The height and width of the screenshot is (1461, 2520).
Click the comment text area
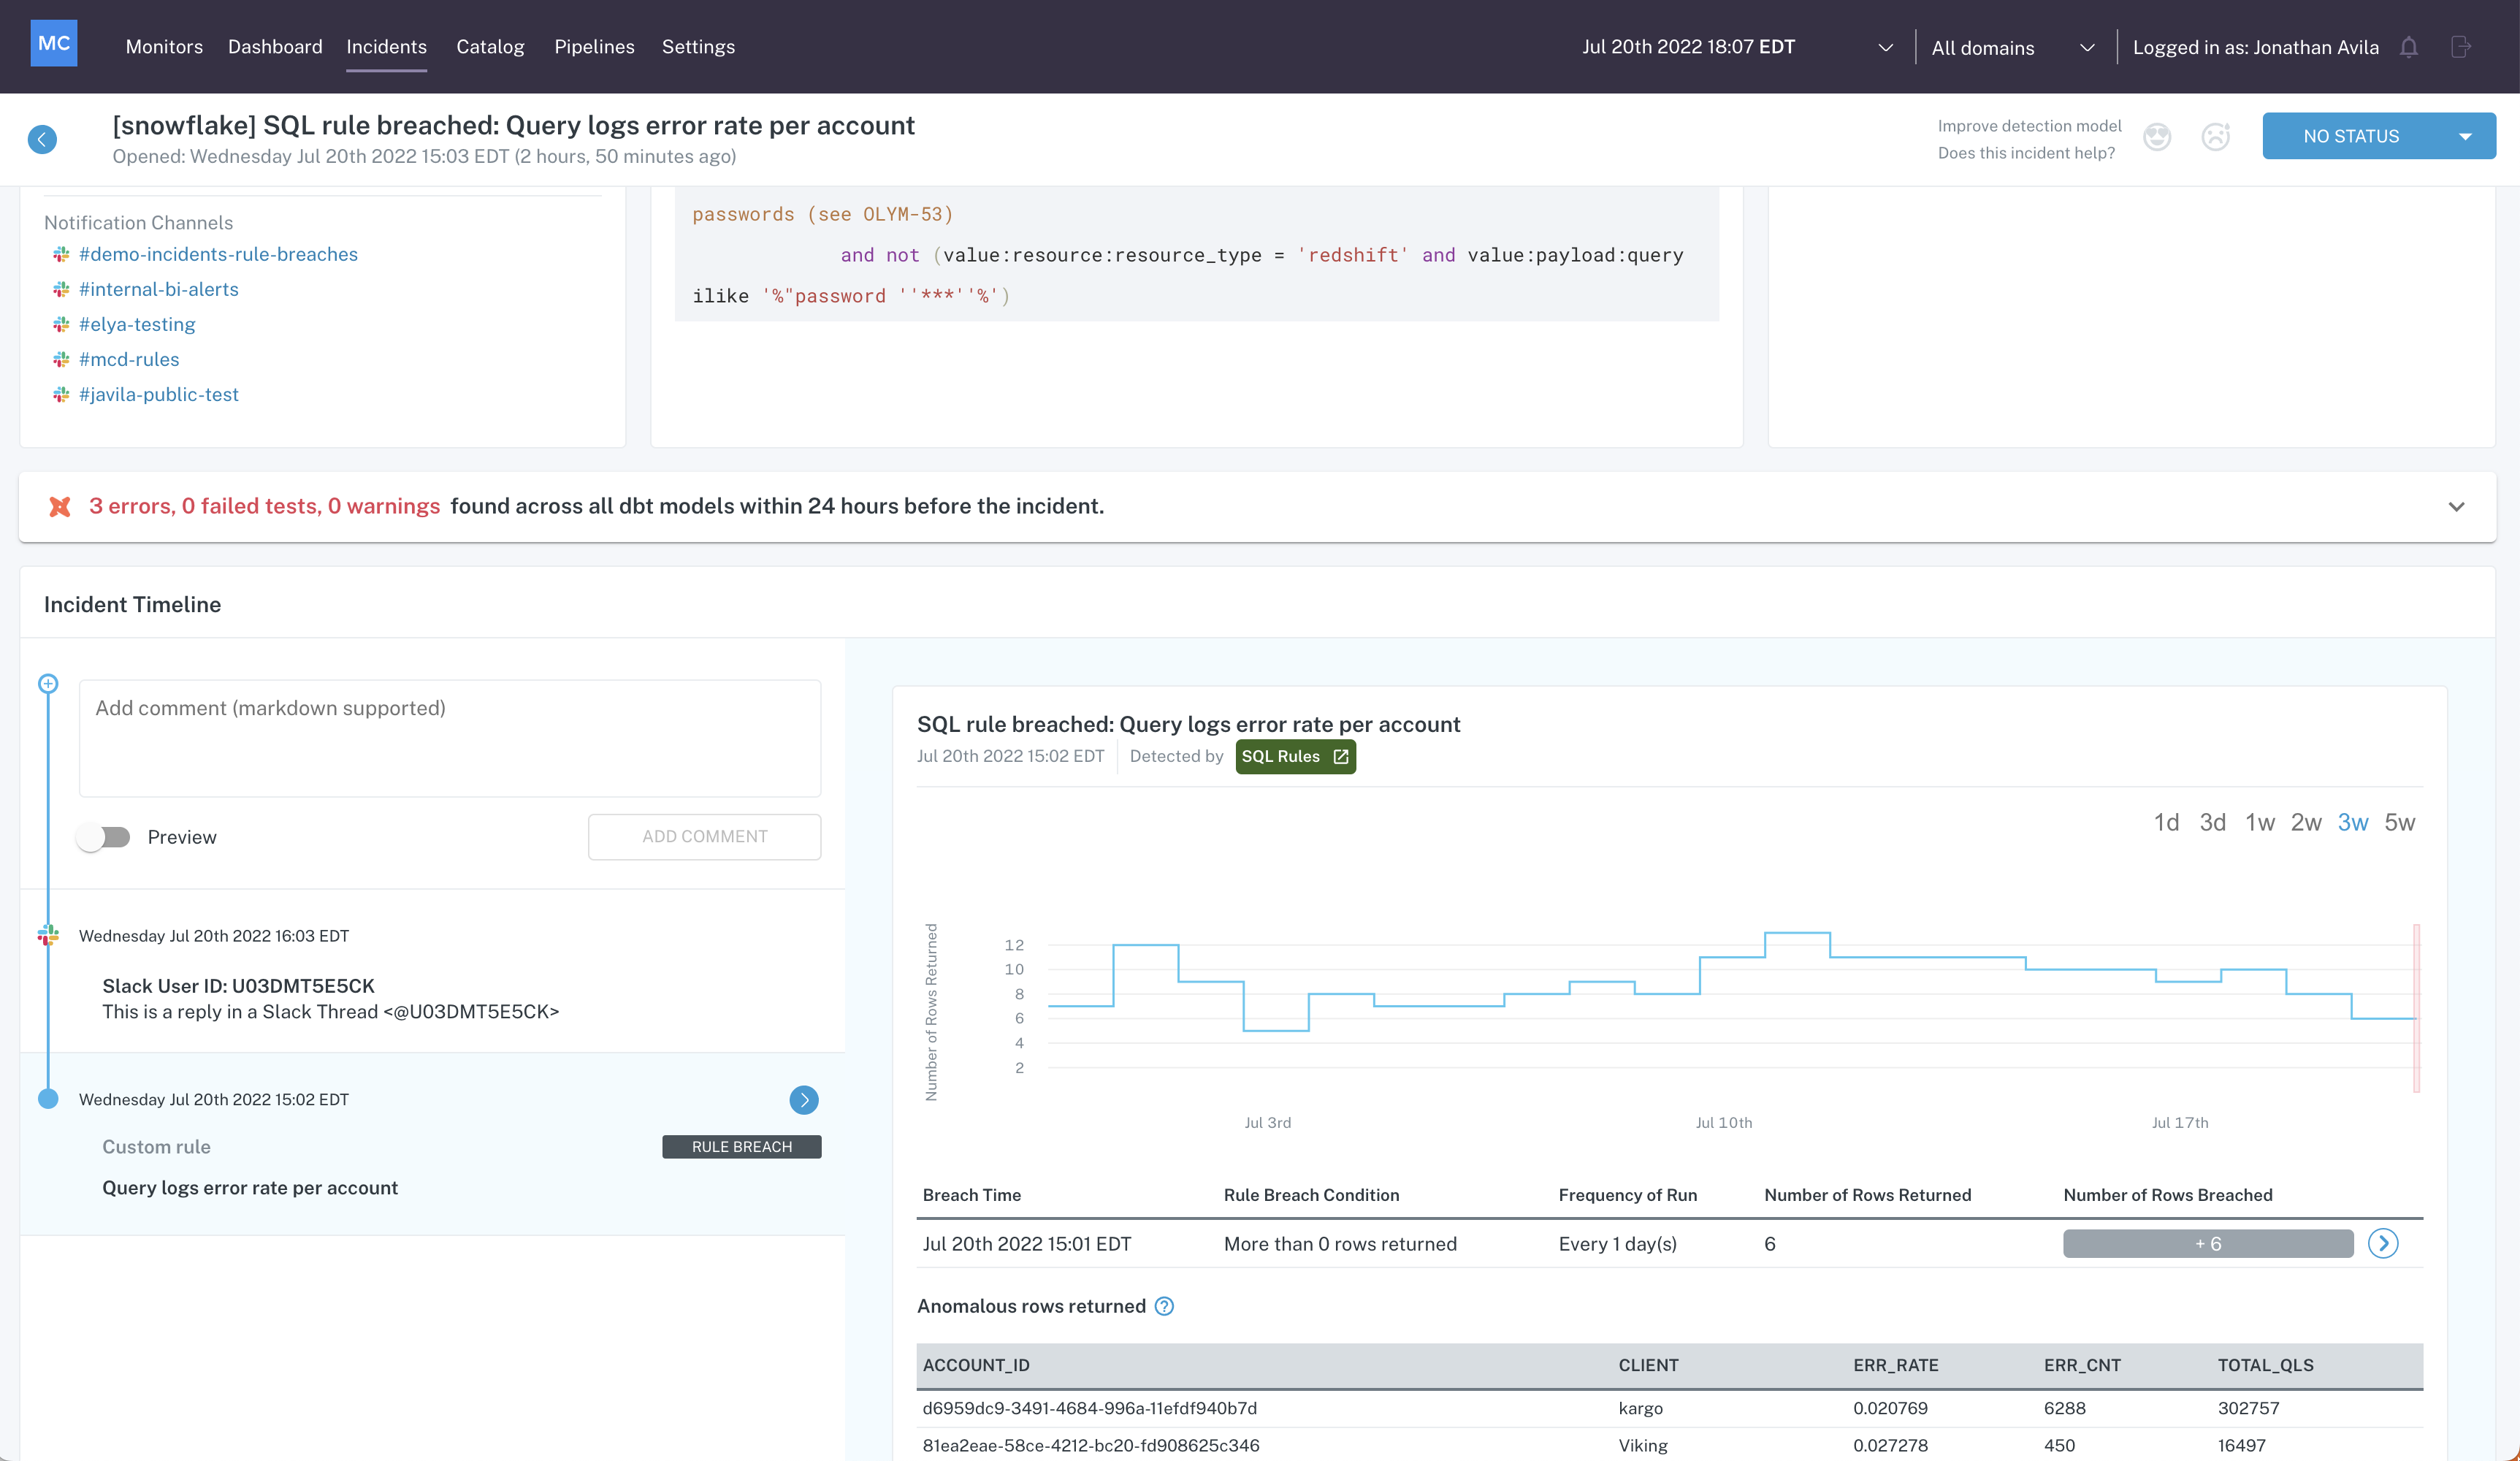(450, 739)
